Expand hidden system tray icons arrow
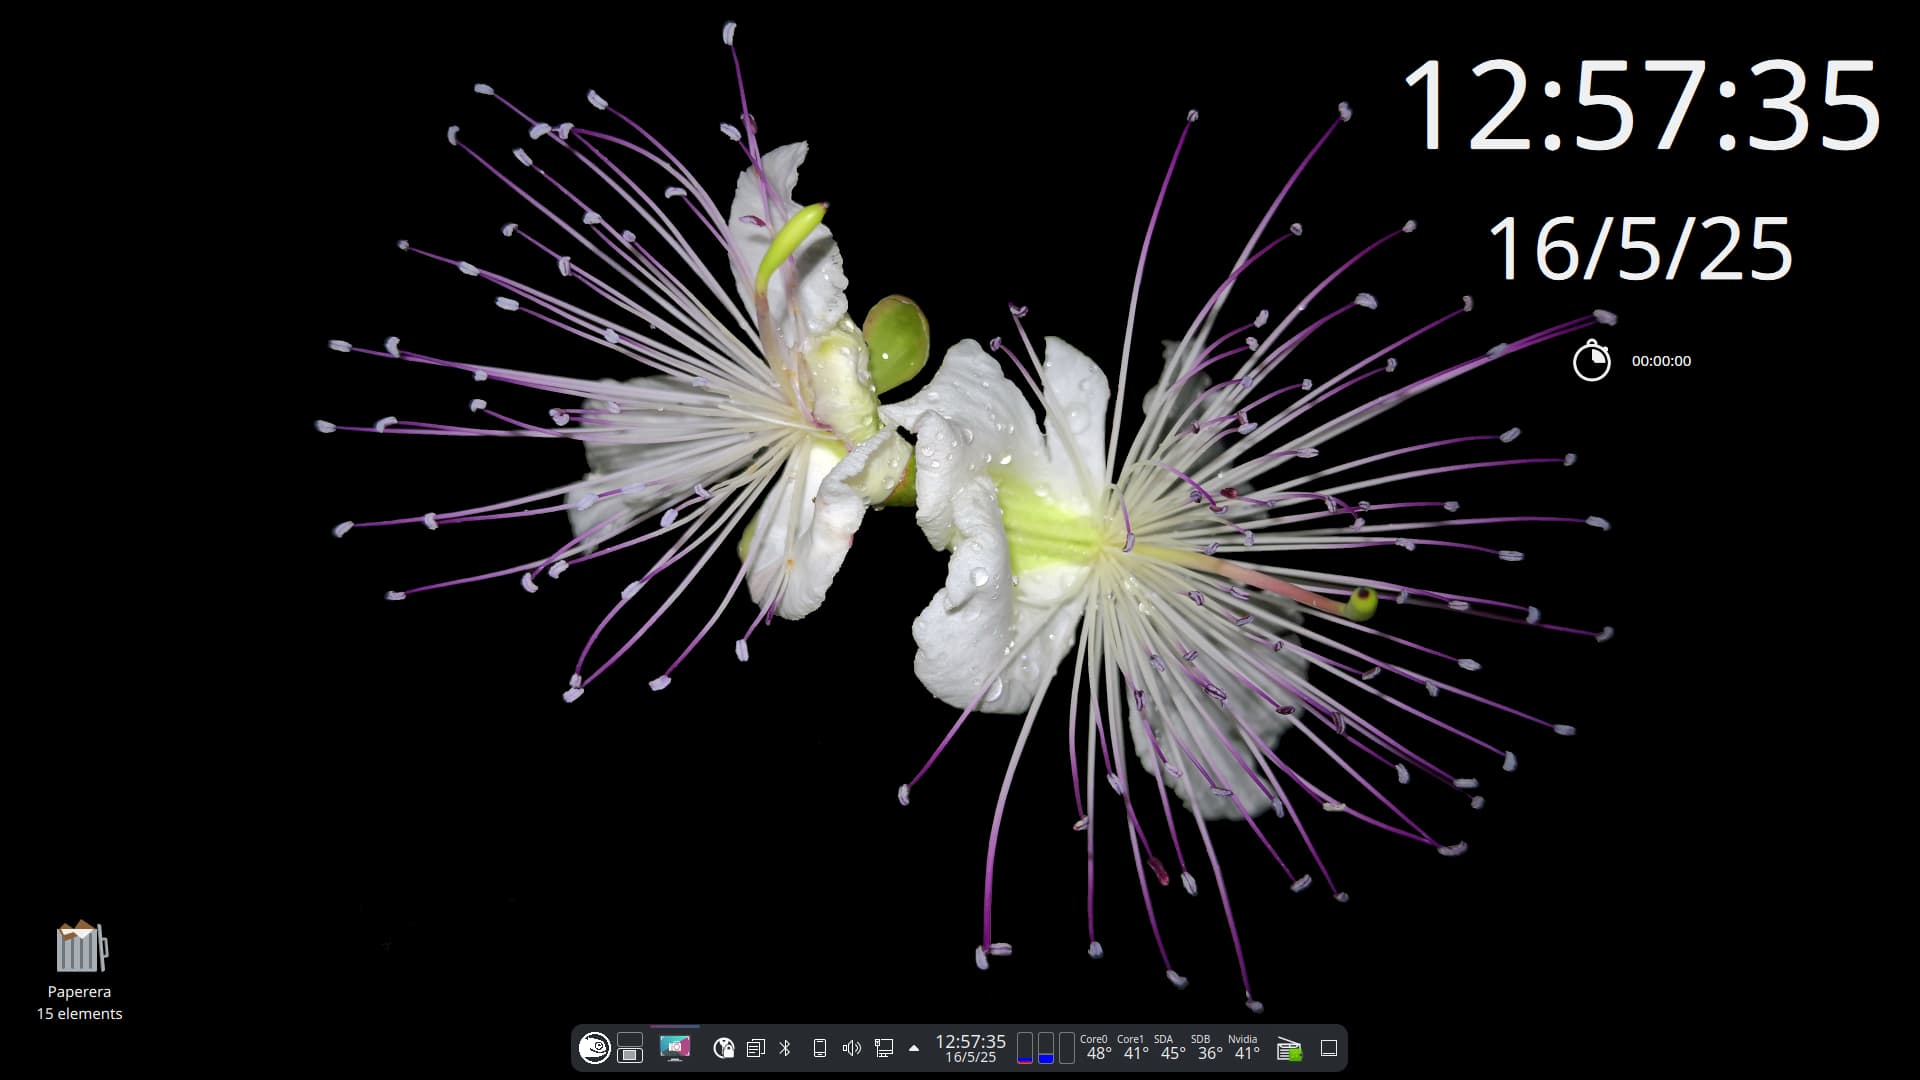Viewport: 1920px width, 1080px height. click(913, 1048)
